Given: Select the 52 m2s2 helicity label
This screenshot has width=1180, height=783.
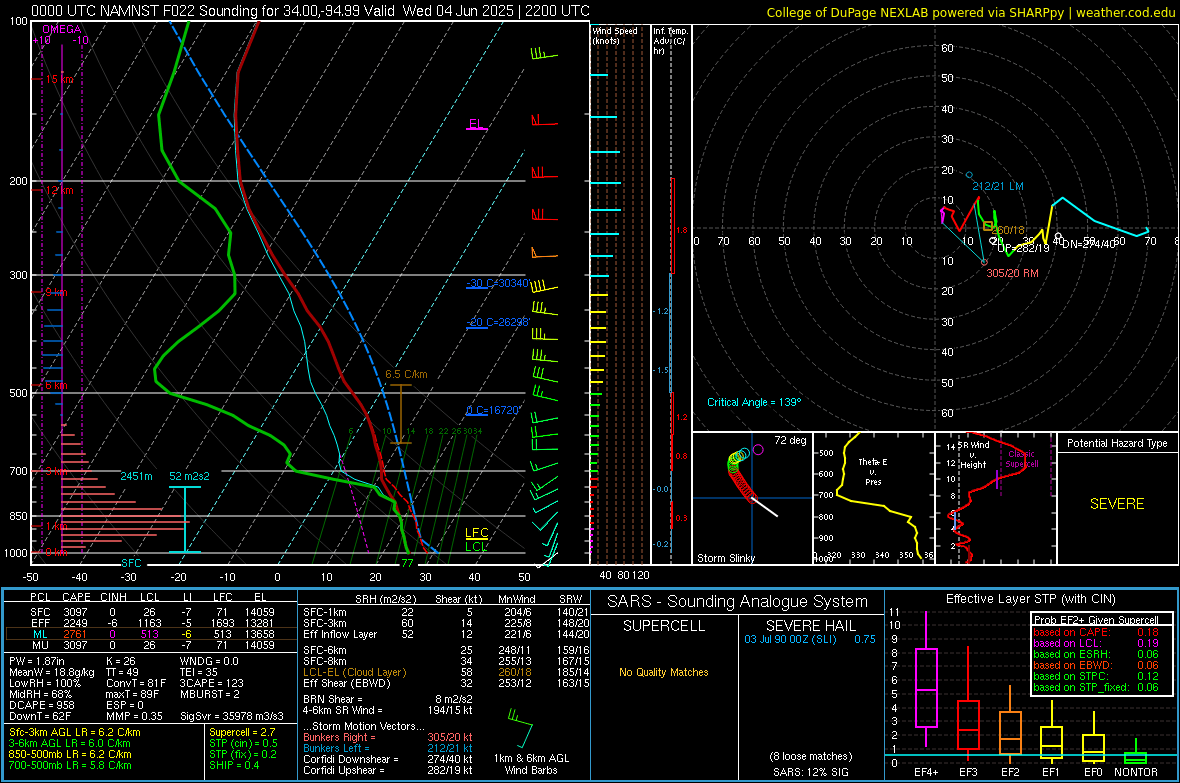Looking at the screenshot, I should tap(189, 476).
